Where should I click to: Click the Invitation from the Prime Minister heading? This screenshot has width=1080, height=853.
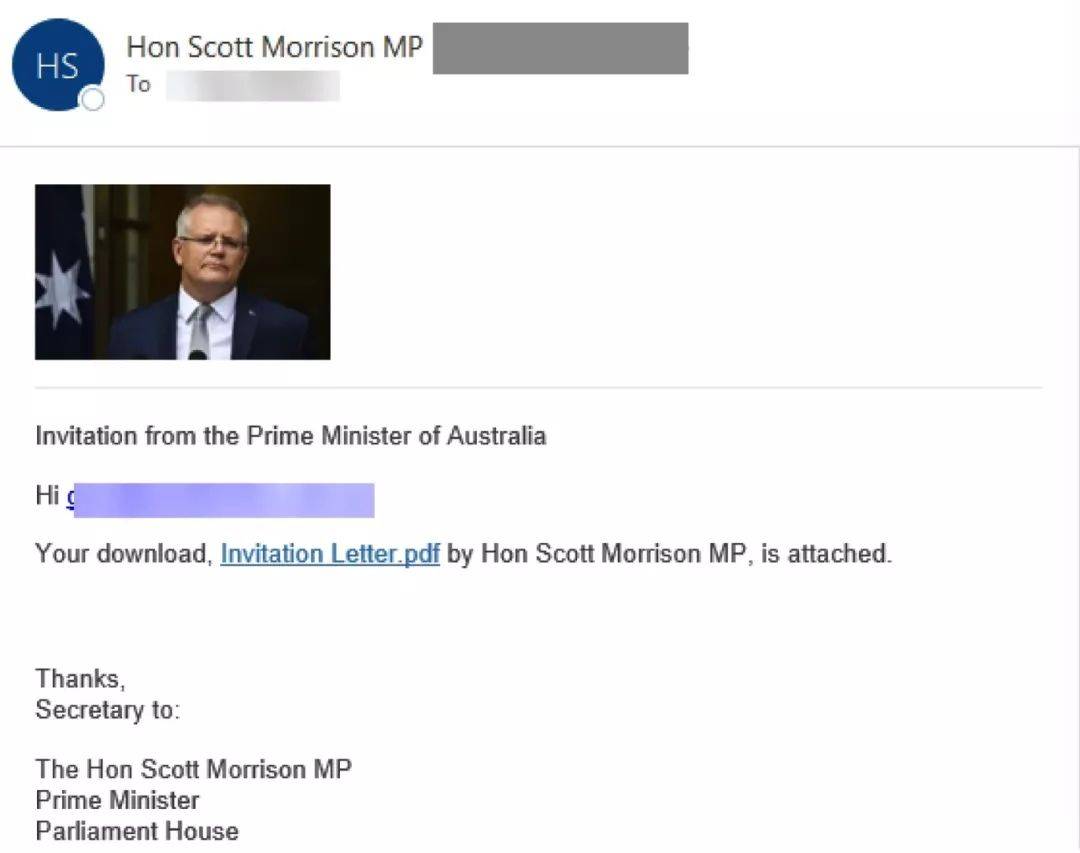pos(291,435)
